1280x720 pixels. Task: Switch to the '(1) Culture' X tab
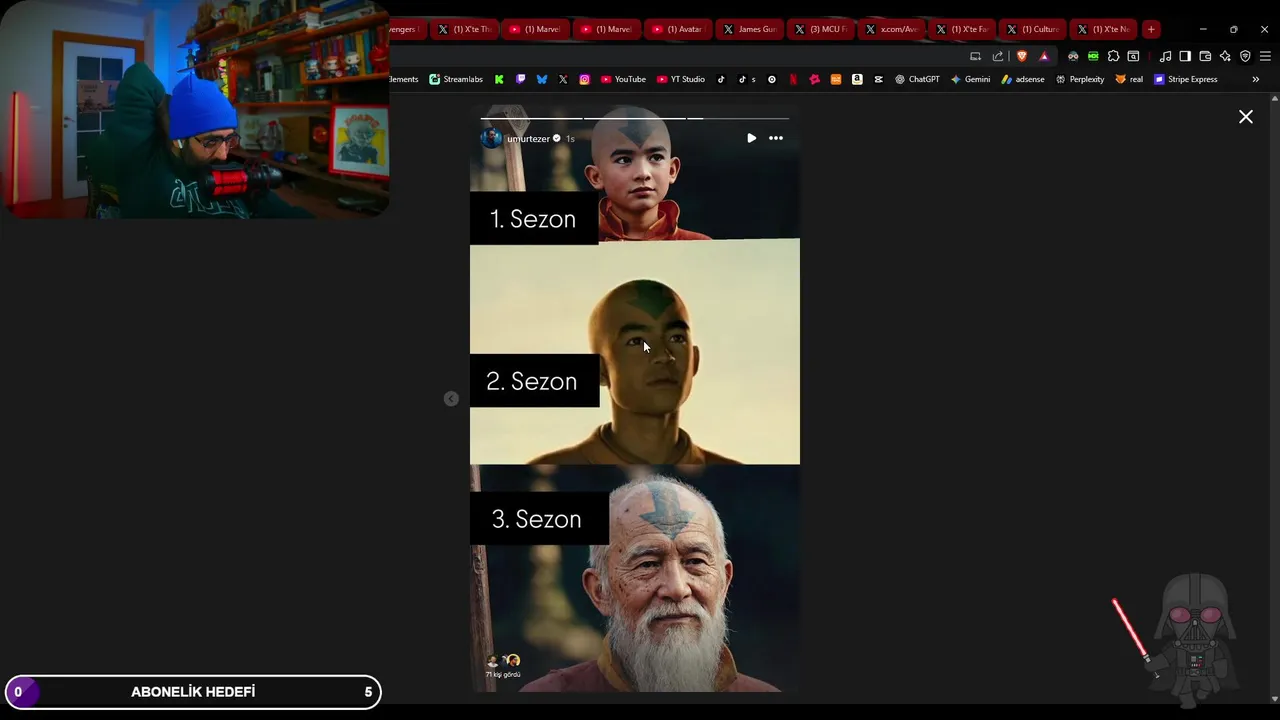pyautogui.click(x=1032, y=29)
